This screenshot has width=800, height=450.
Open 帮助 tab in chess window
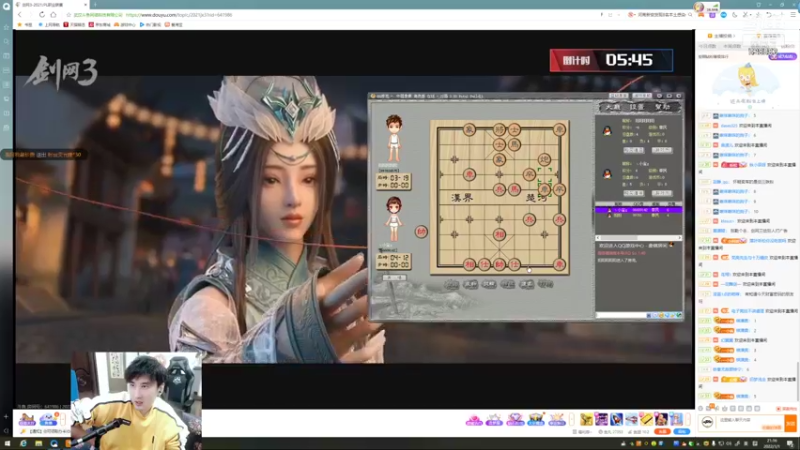pyautogui.click(x=662, y=107)
